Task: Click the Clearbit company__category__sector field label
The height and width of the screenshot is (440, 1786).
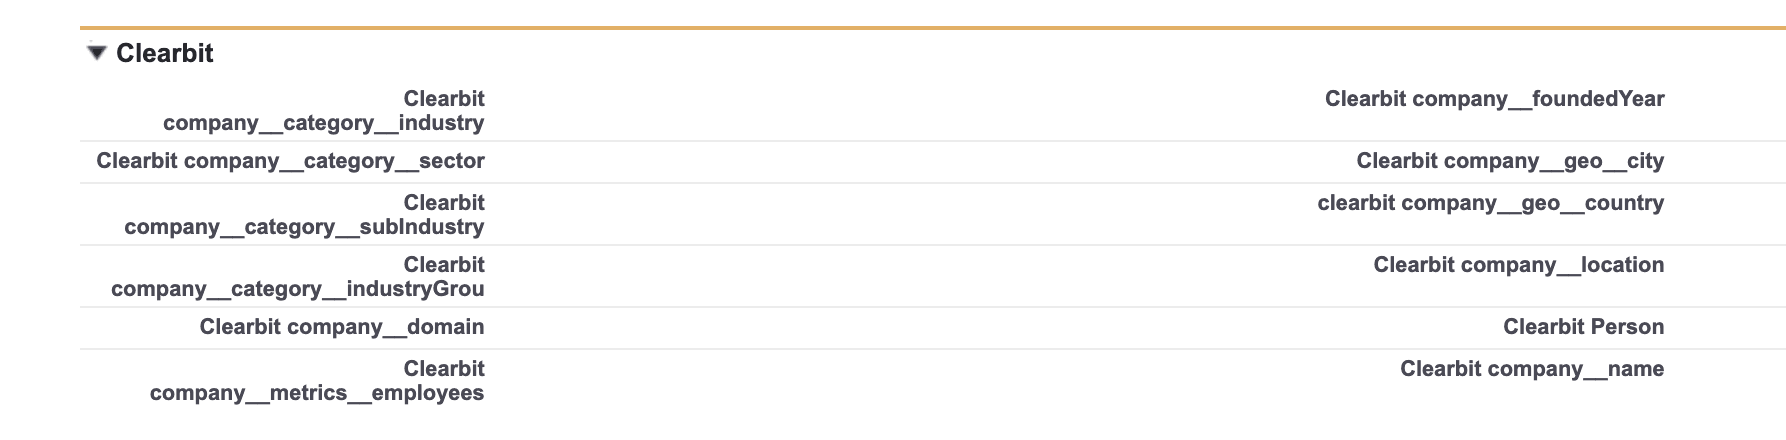Action: 290,161
